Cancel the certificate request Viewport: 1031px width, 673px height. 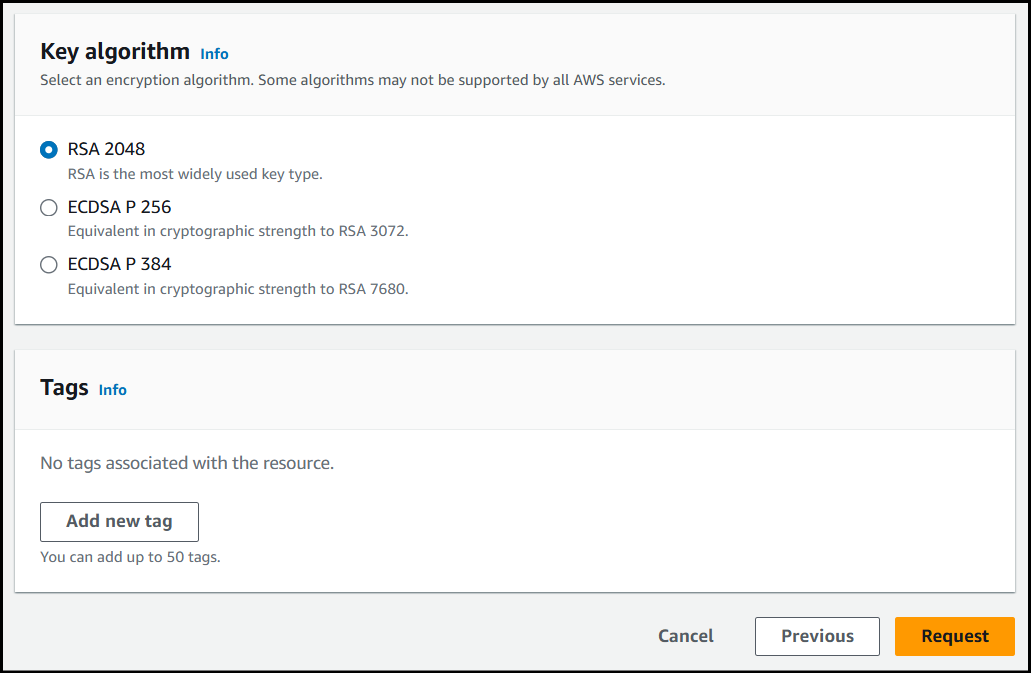(x=685, y=636)
